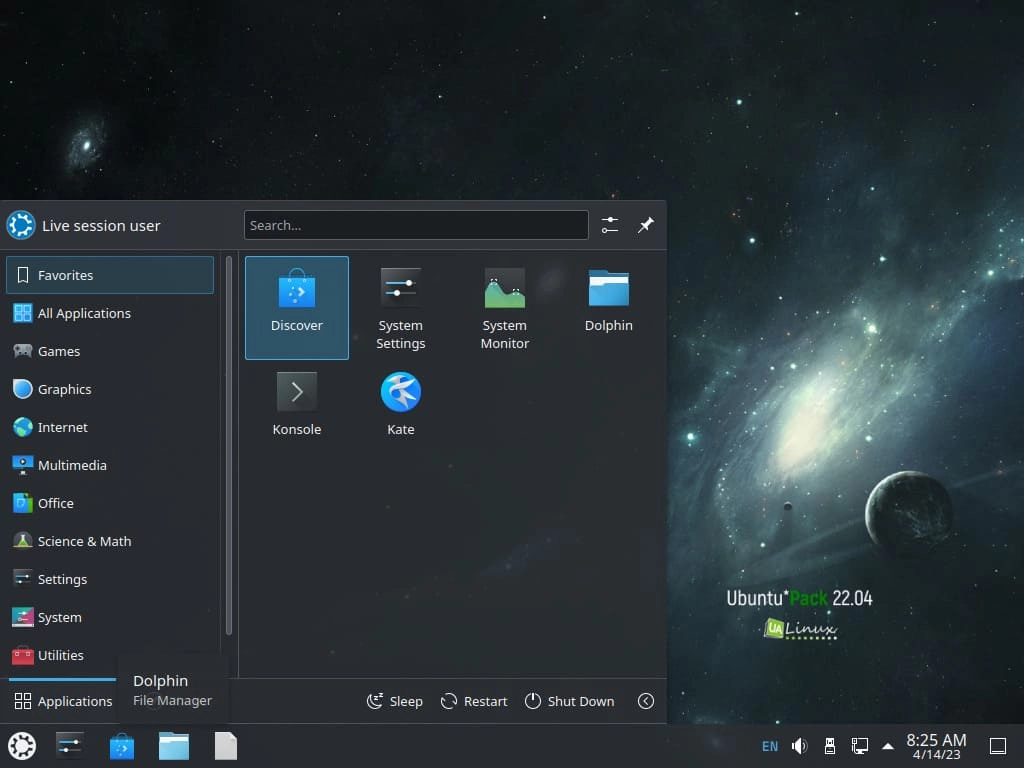The width and height of the screenshot is (1024, 768).
Task: Open the Games category
Action: coord(110,351)
